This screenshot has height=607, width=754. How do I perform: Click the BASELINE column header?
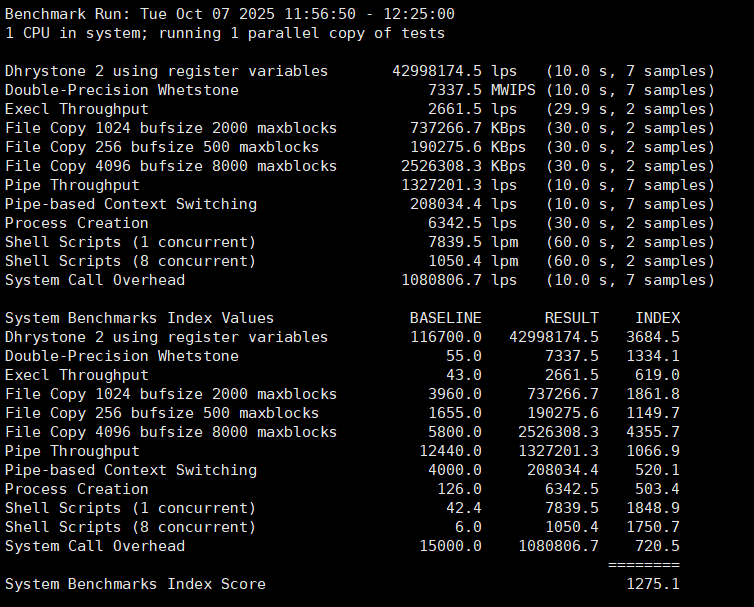[445, 318]
